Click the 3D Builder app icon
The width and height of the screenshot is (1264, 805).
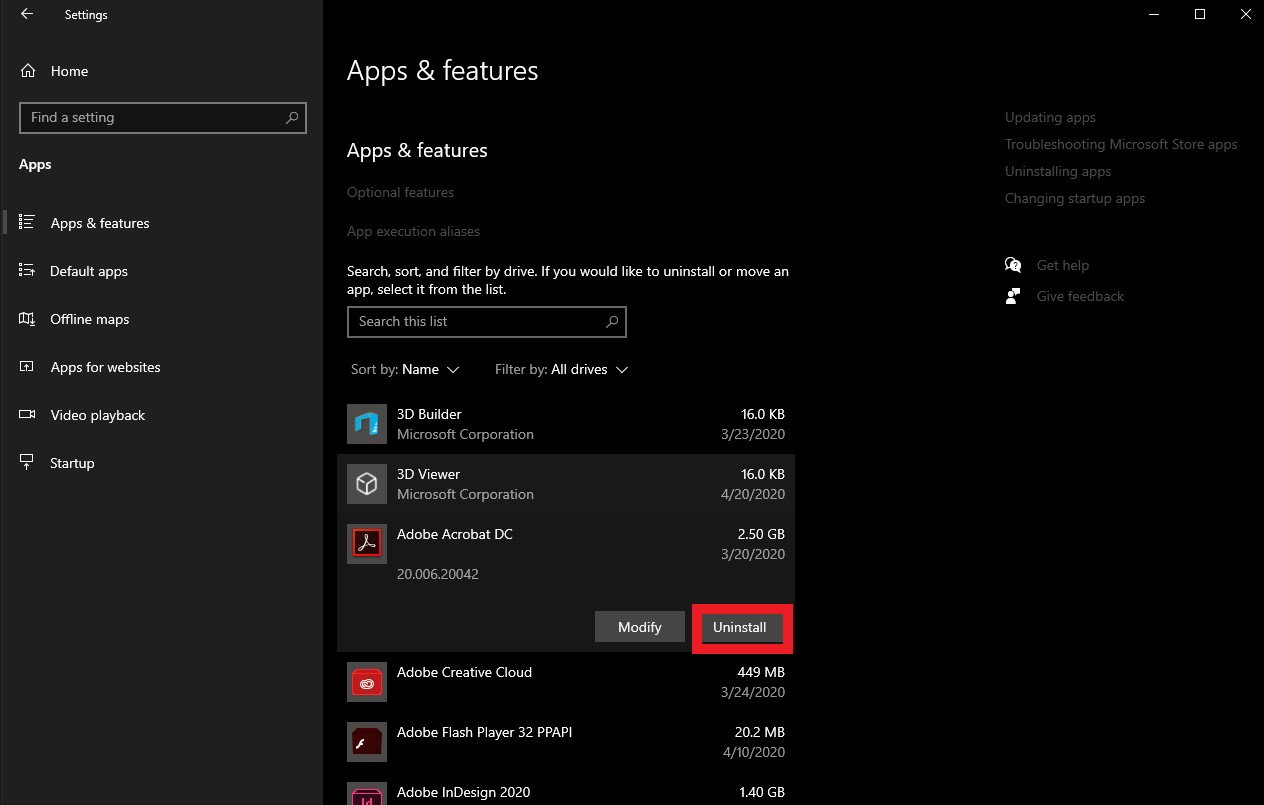(367, 424)
